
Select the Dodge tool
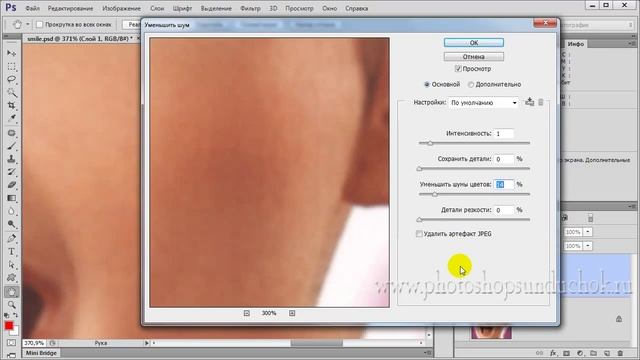click(x=11, y=224)
